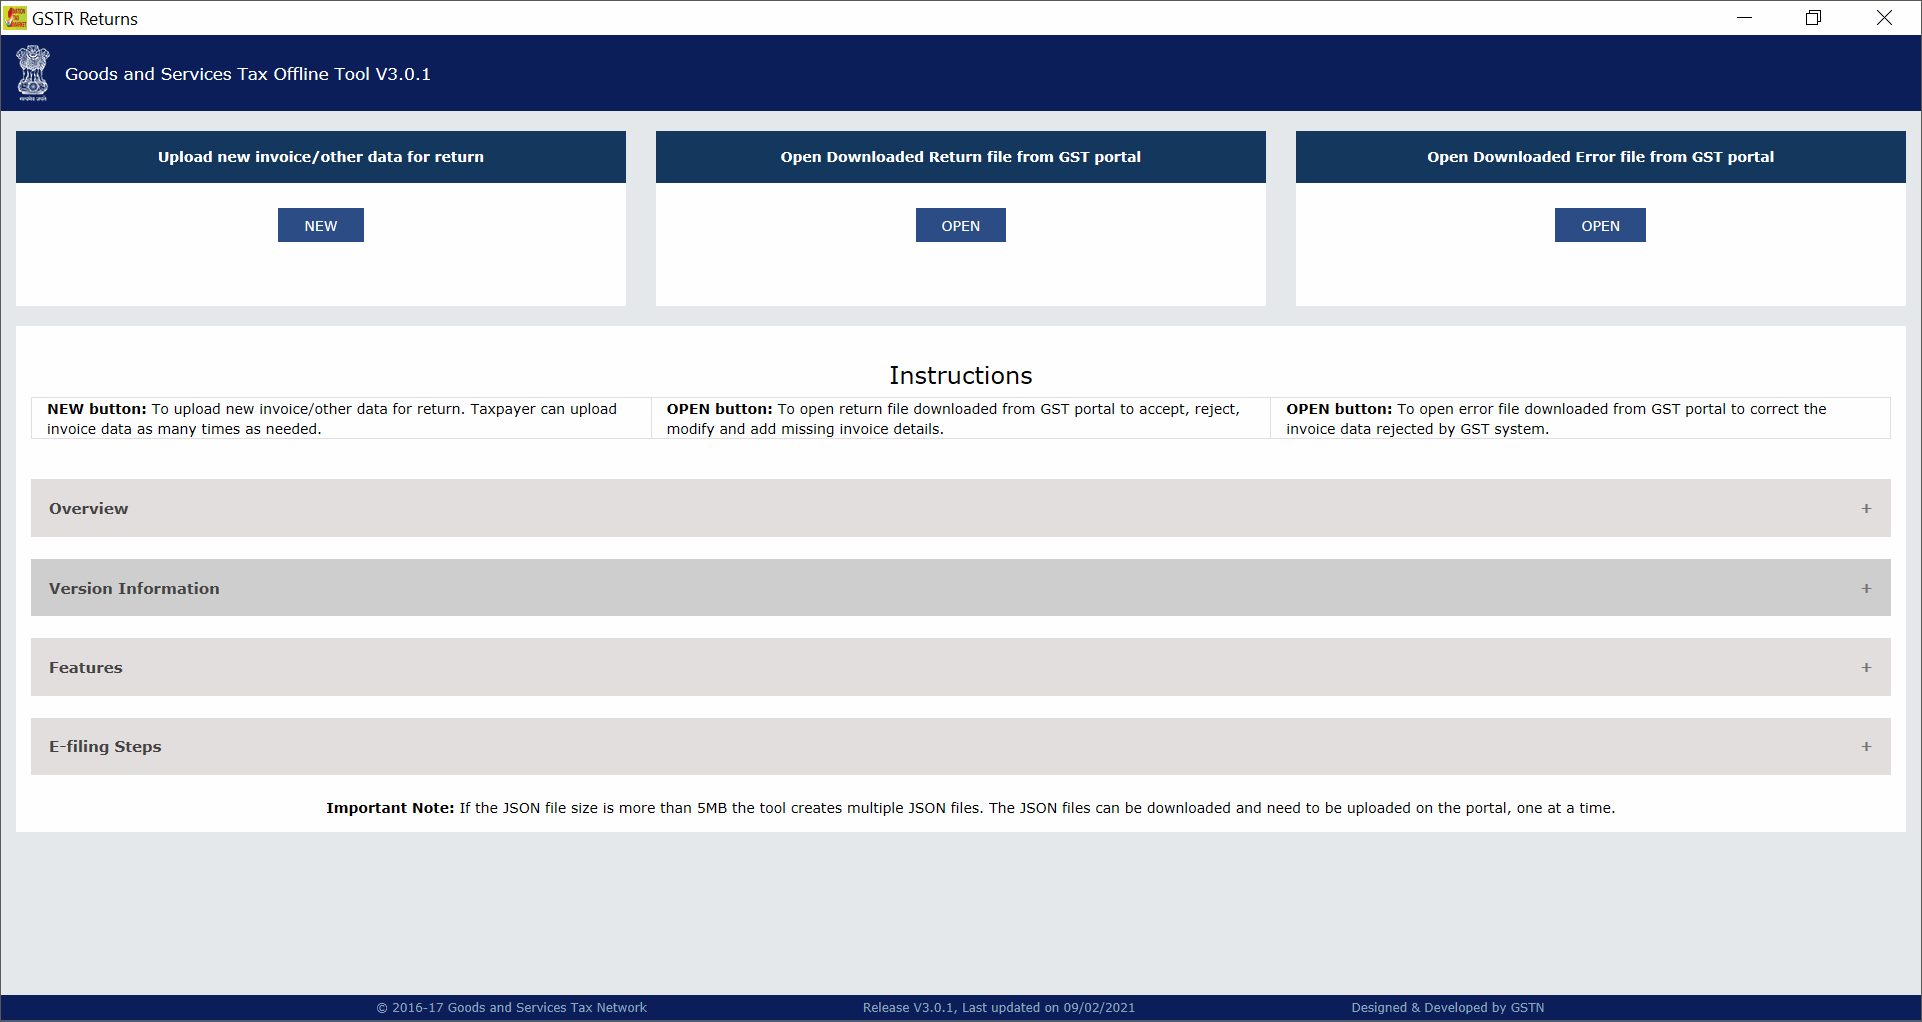Click the national emblem logo in header
Screen dimensions: 1922x1022
click(33, 73)
